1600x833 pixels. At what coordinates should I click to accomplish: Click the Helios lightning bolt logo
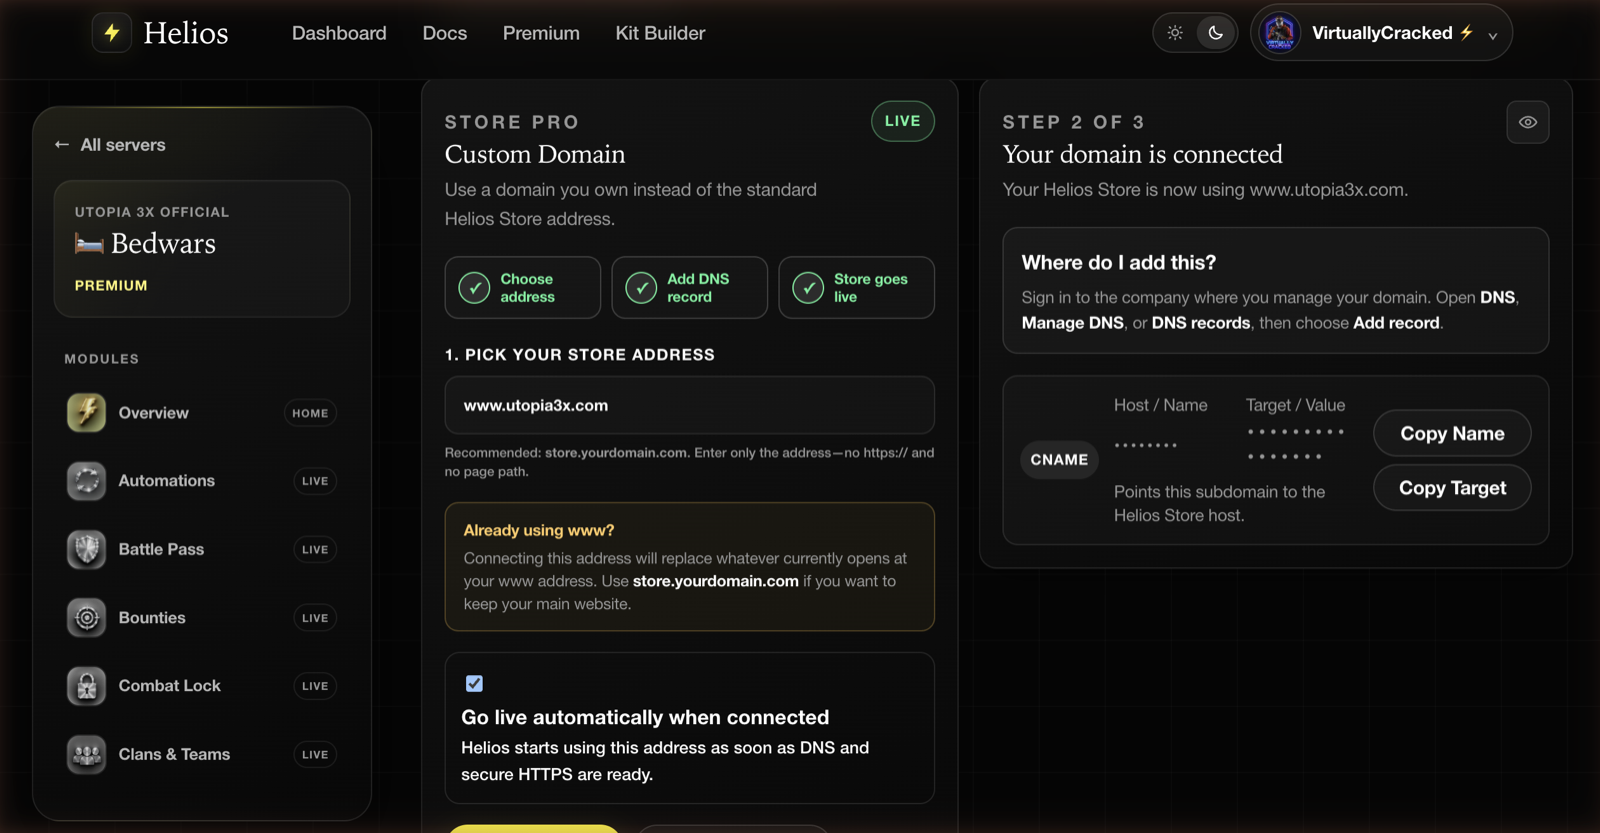click(x=112, y=33)
